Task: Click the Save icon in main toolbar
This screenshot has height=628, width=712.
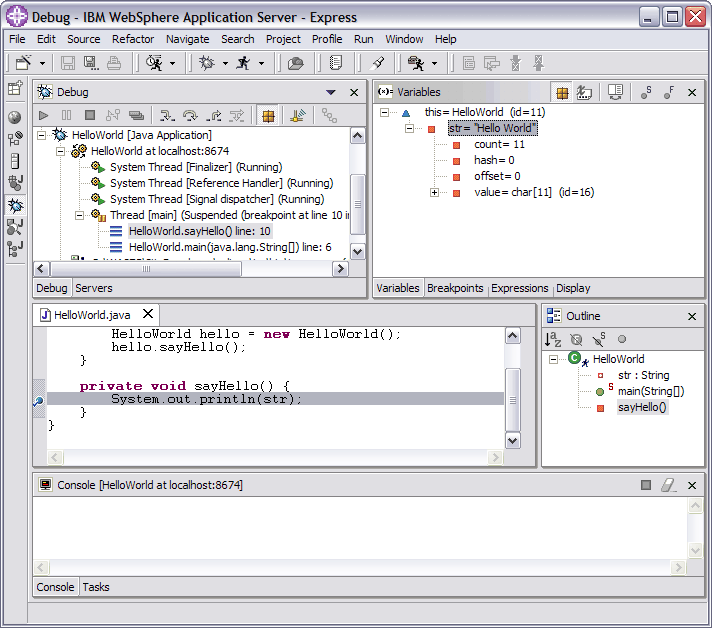Action: [x=68, y=63]
